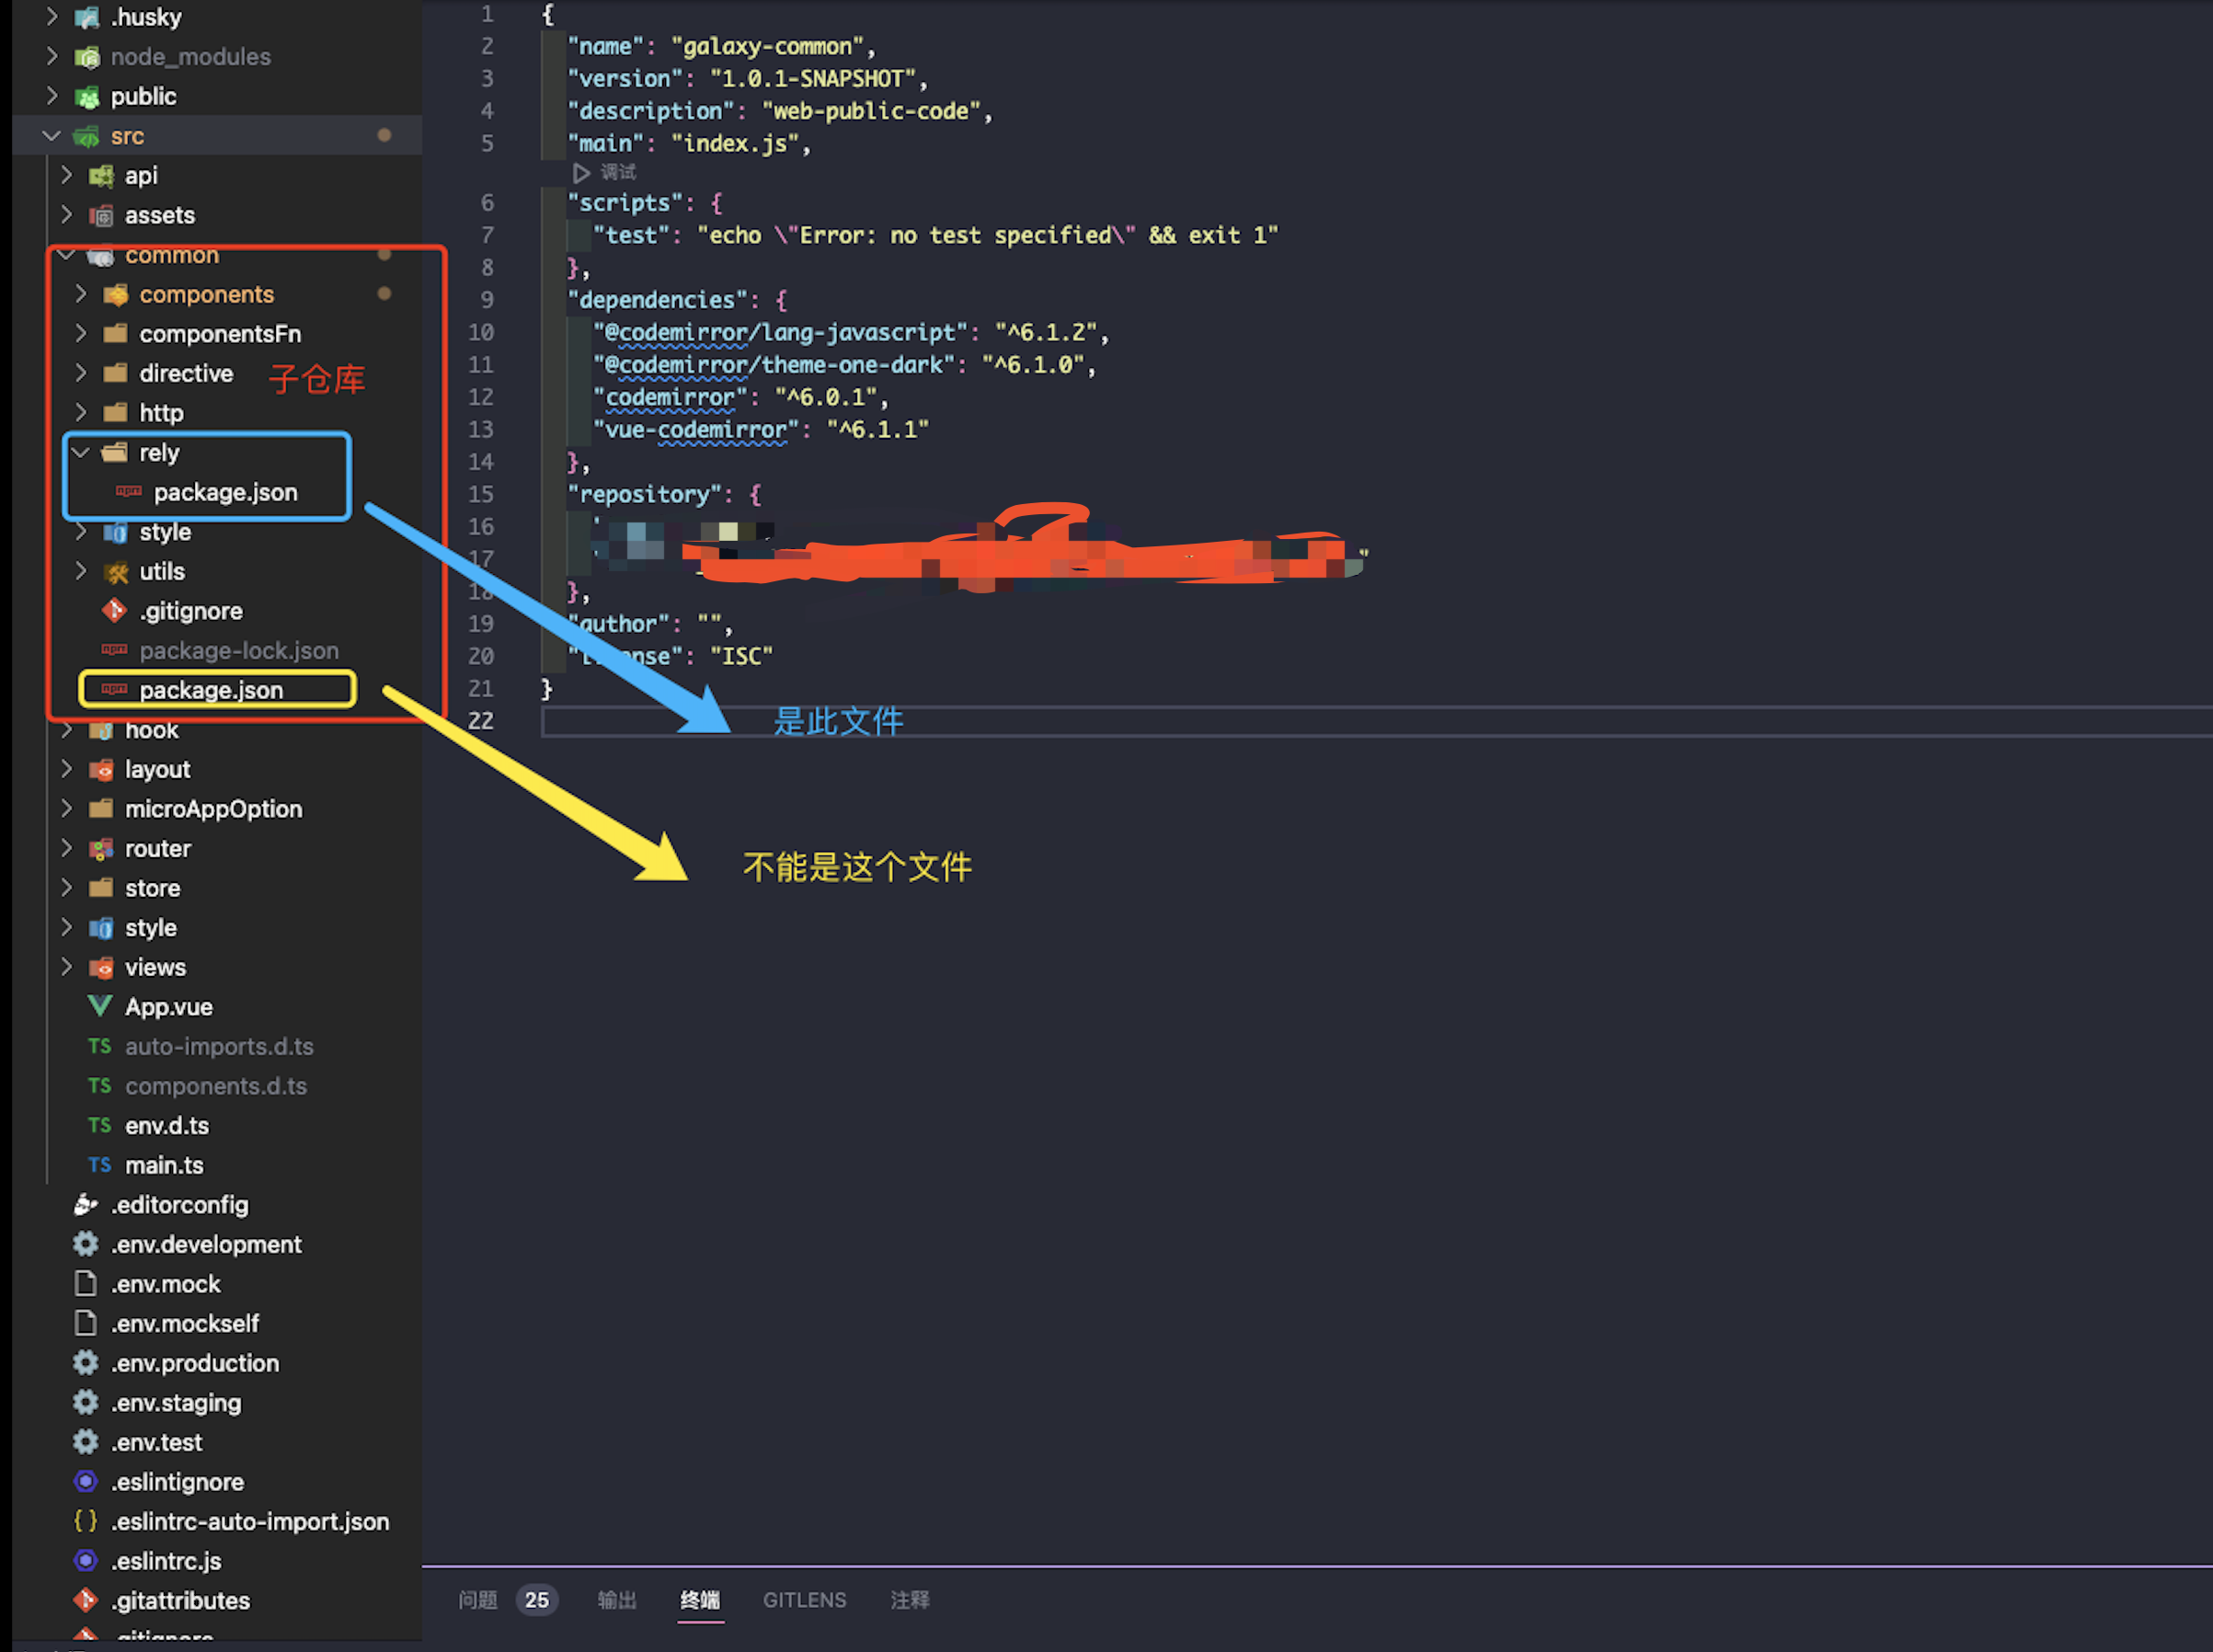Click the Vue icon beside App.vue

pyautogui.click(x=99, y=1006)
